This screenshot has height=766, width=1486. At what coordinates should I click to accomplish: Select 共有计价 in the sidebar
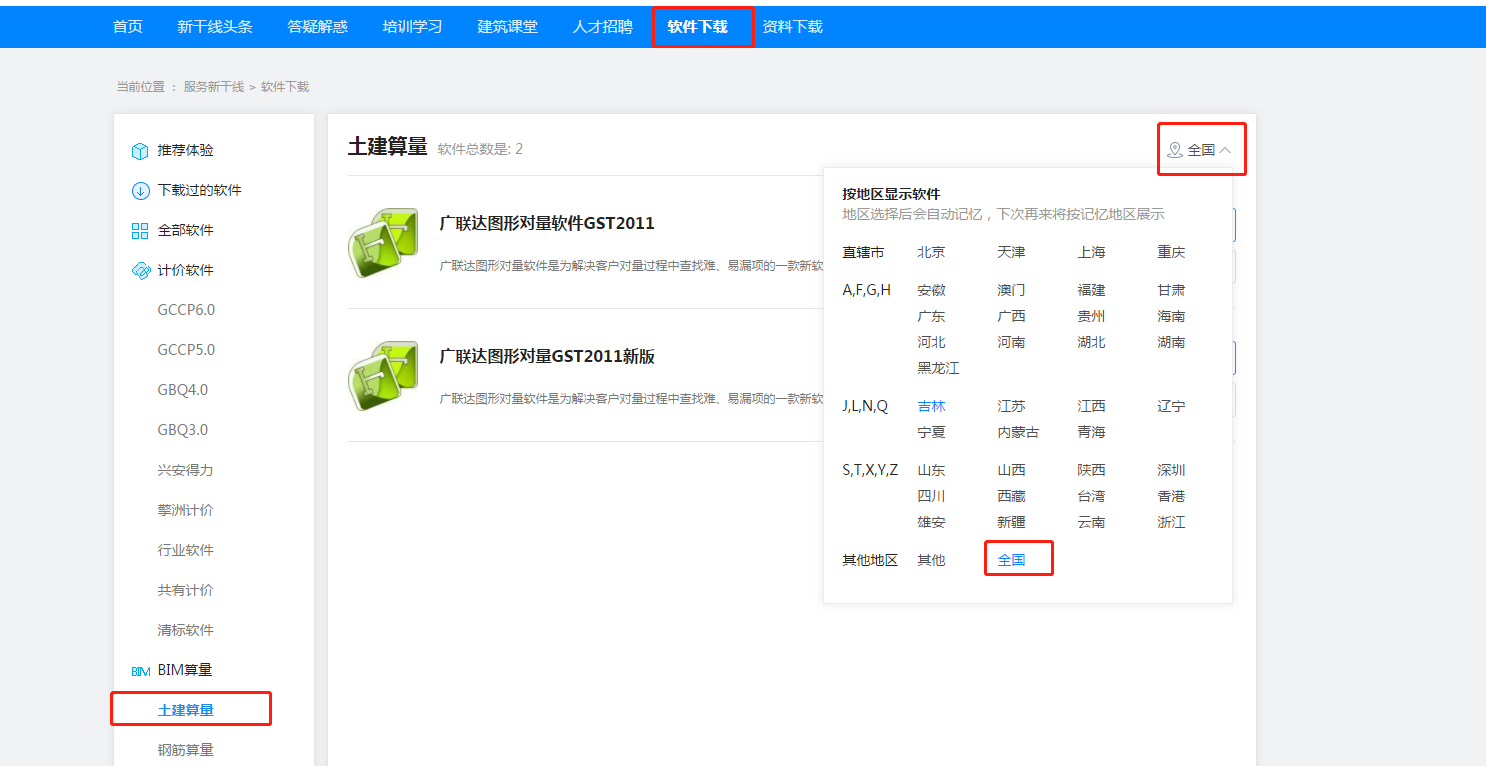click(186, 590)
